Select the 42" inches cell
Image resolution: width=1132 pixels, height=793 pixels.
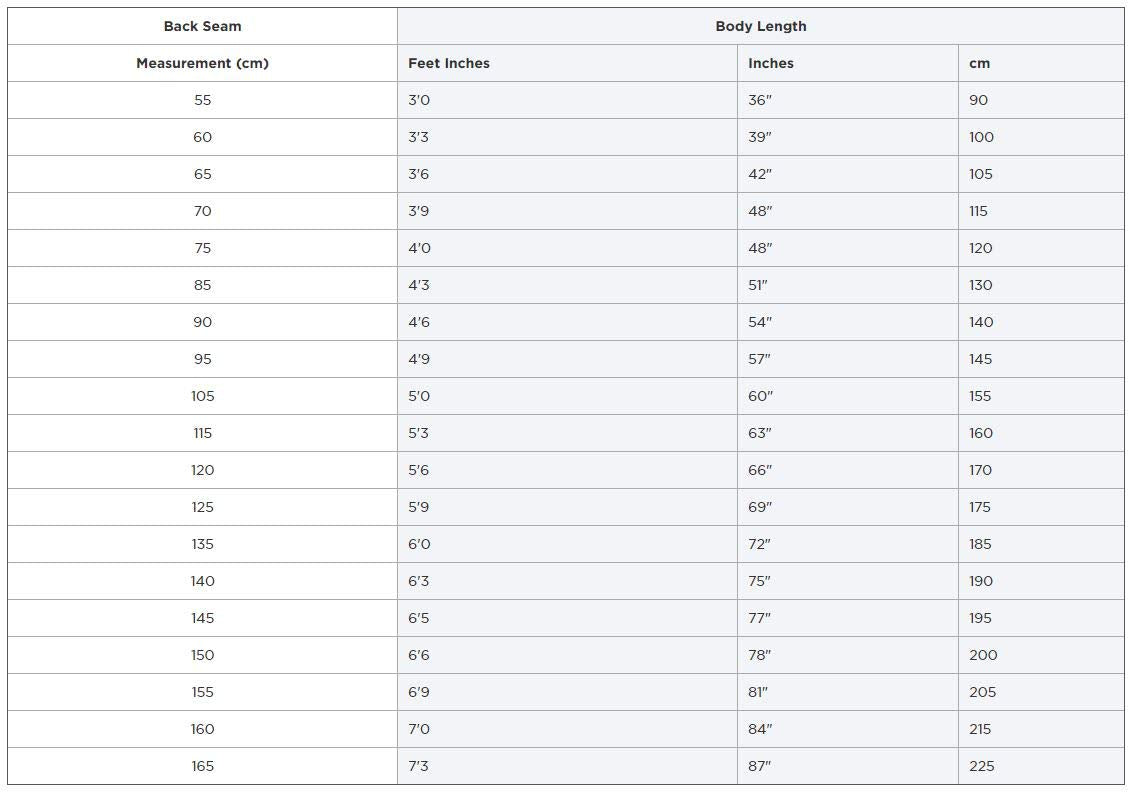click(x=848, y=174)
